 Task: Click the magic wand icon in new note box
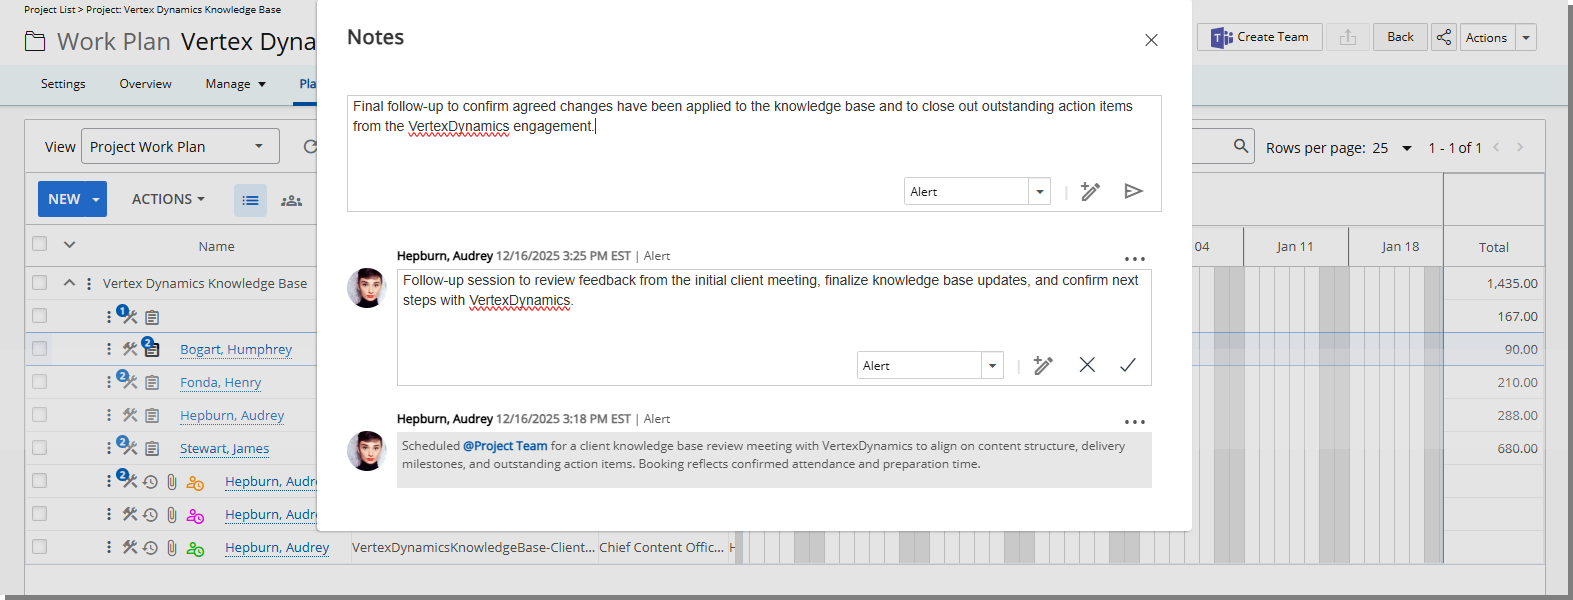(1090, 191)
